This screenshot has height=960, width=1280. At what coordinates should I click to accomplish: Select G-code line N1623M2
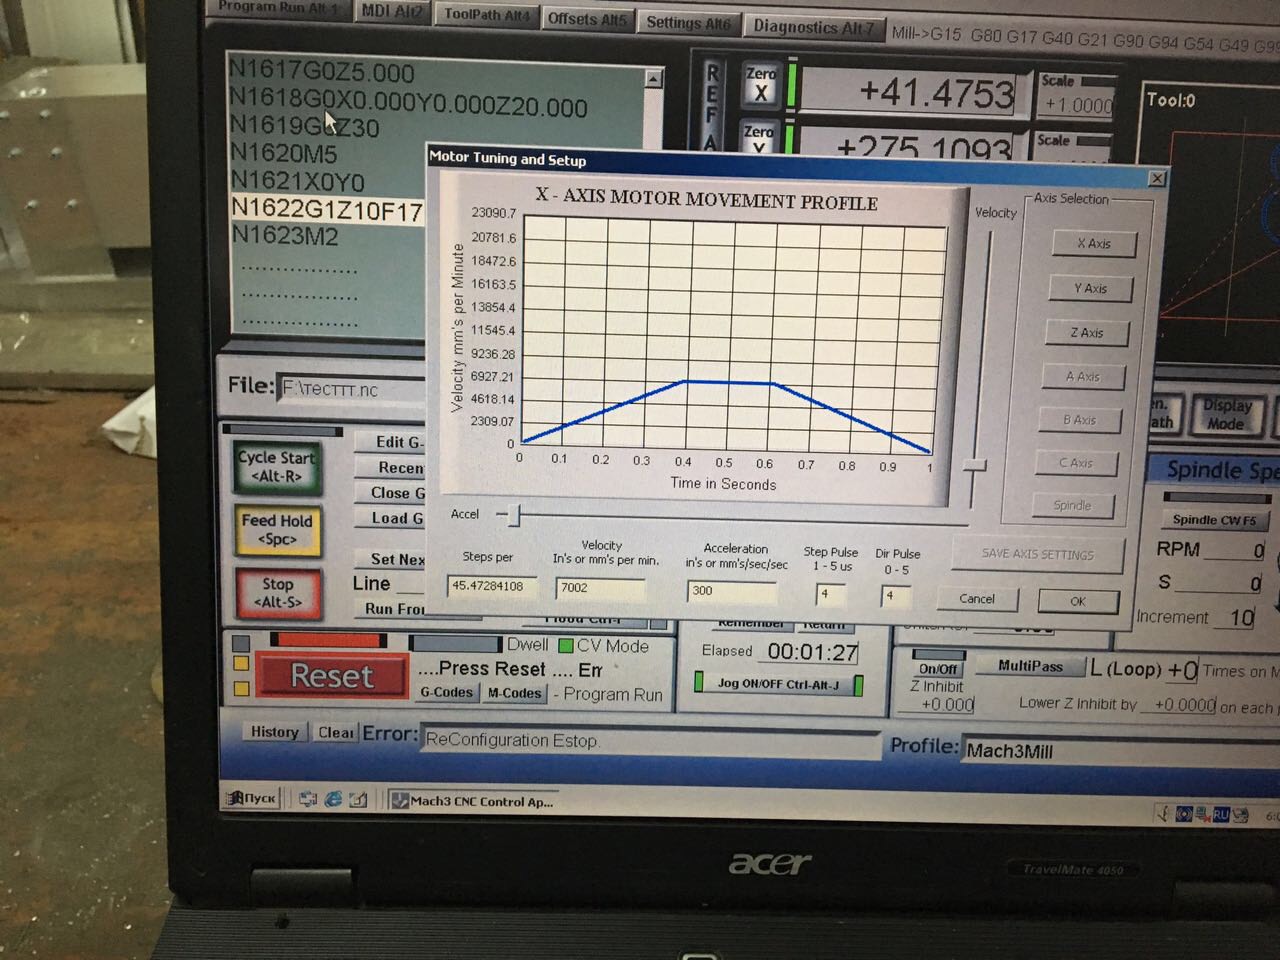[x=285, y=236]
